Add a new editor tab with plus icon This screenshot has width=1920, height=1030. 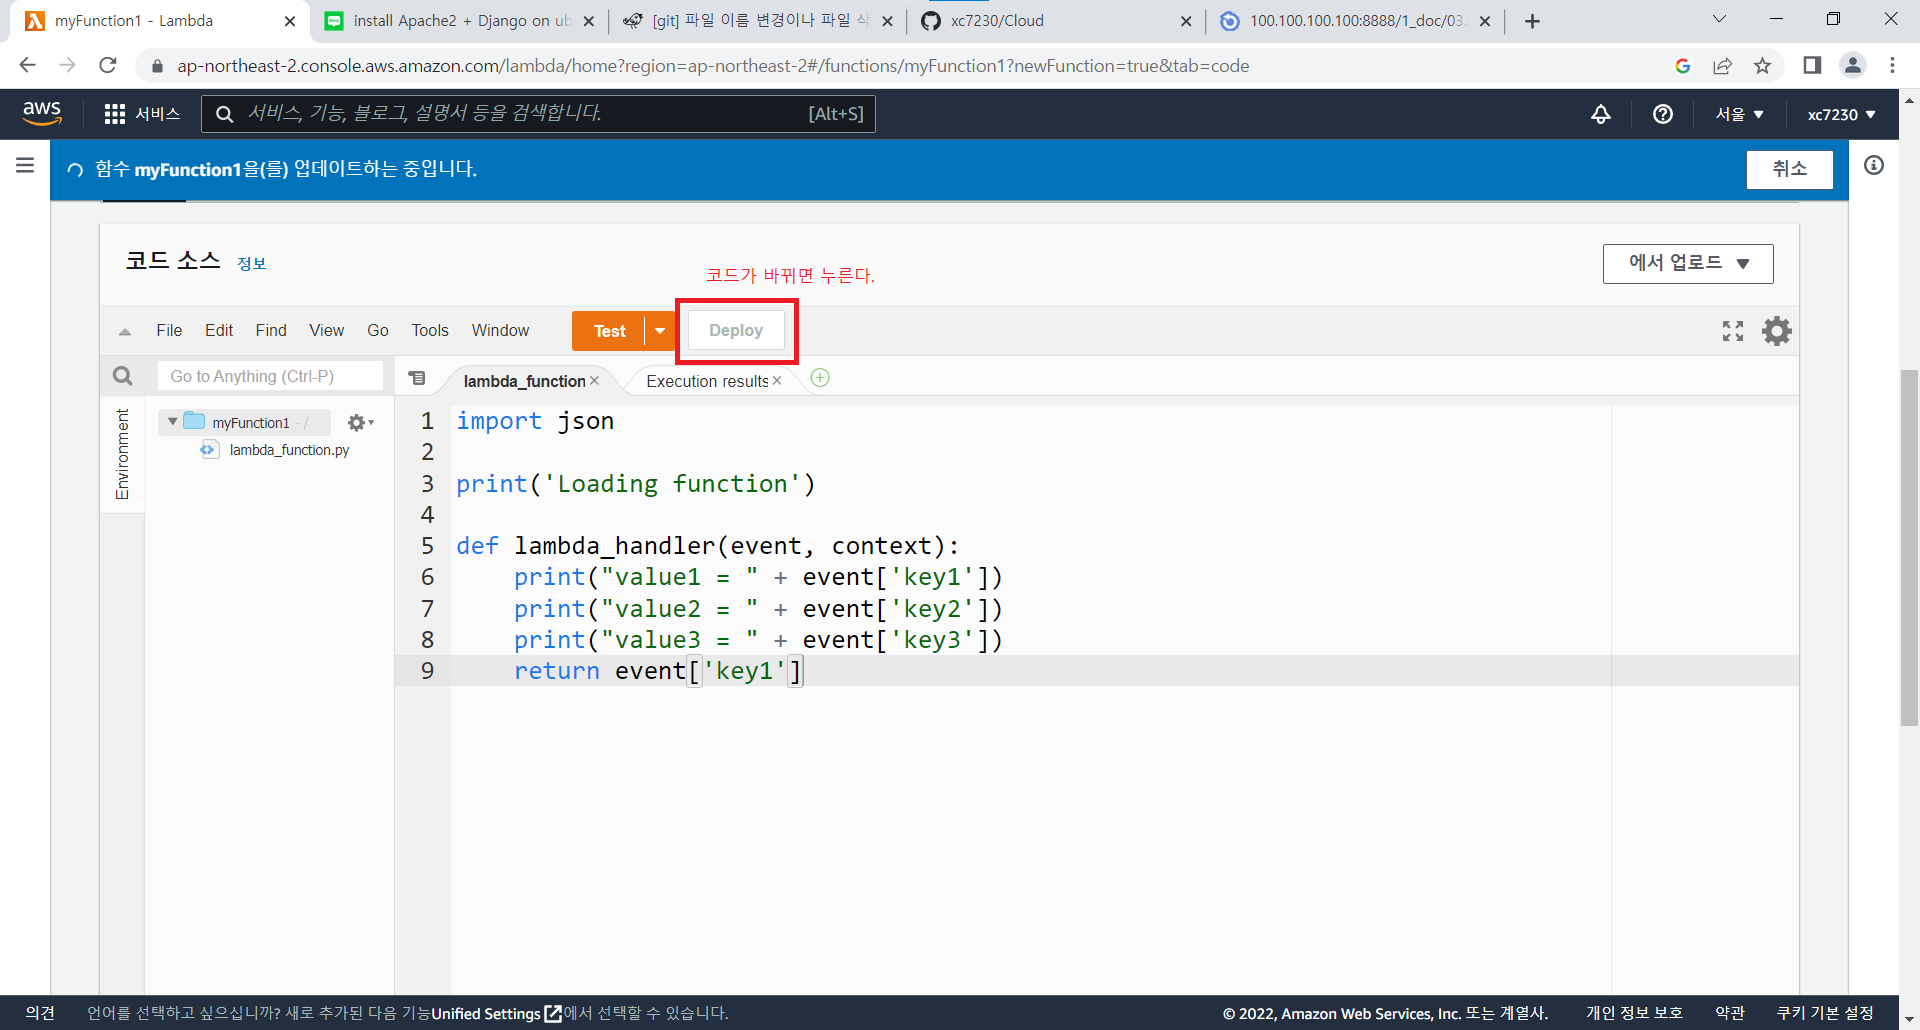(820, 378)
